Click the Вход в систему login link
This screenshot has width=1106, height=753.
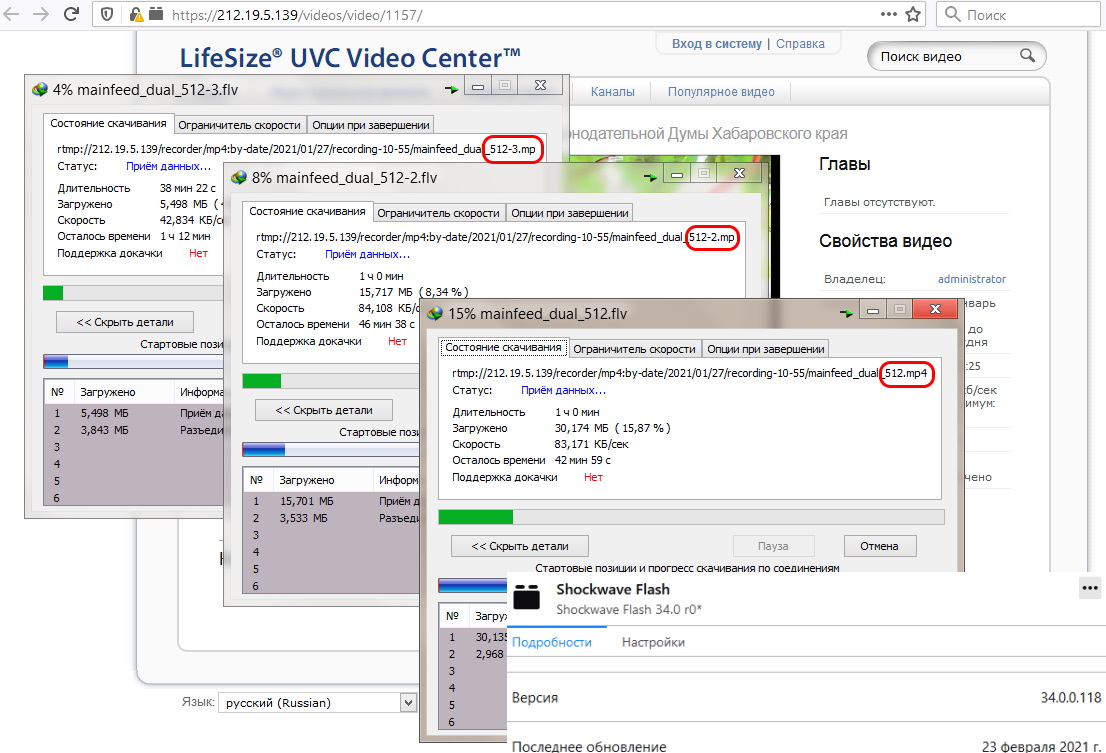pos(717,44)
